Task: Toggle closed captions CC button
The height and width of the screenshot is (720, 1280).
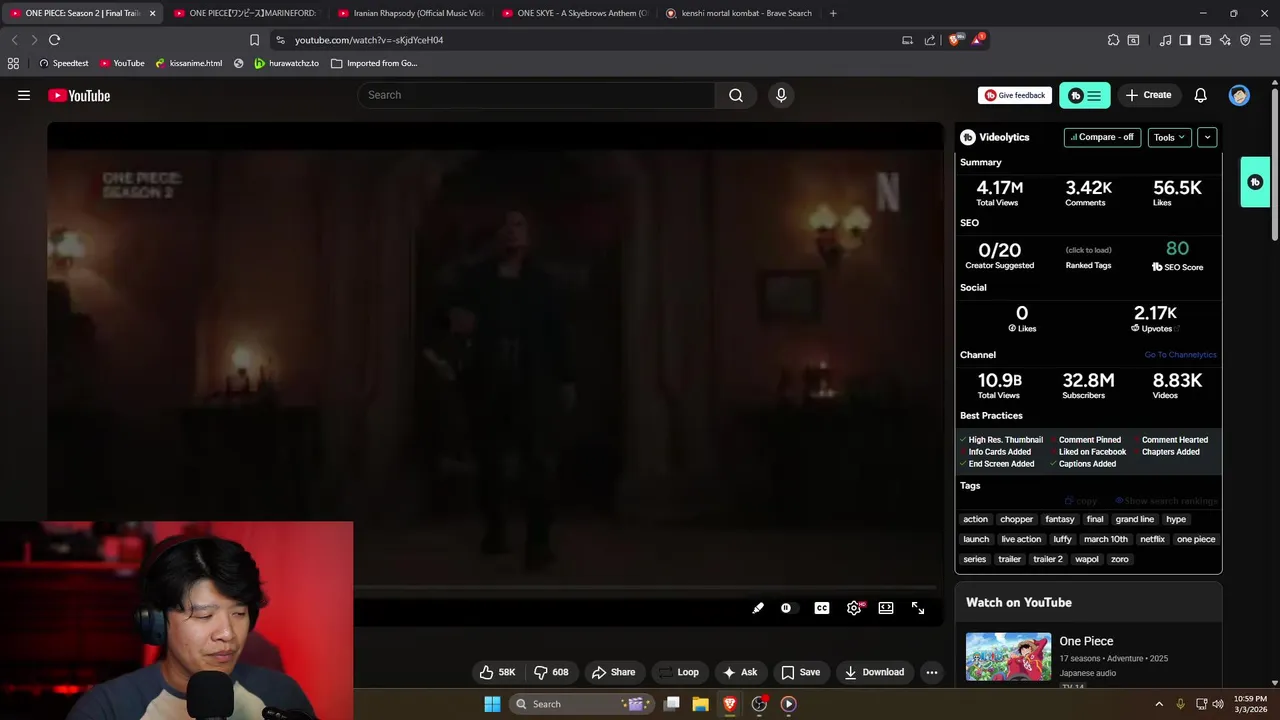Action: [822, 608]
